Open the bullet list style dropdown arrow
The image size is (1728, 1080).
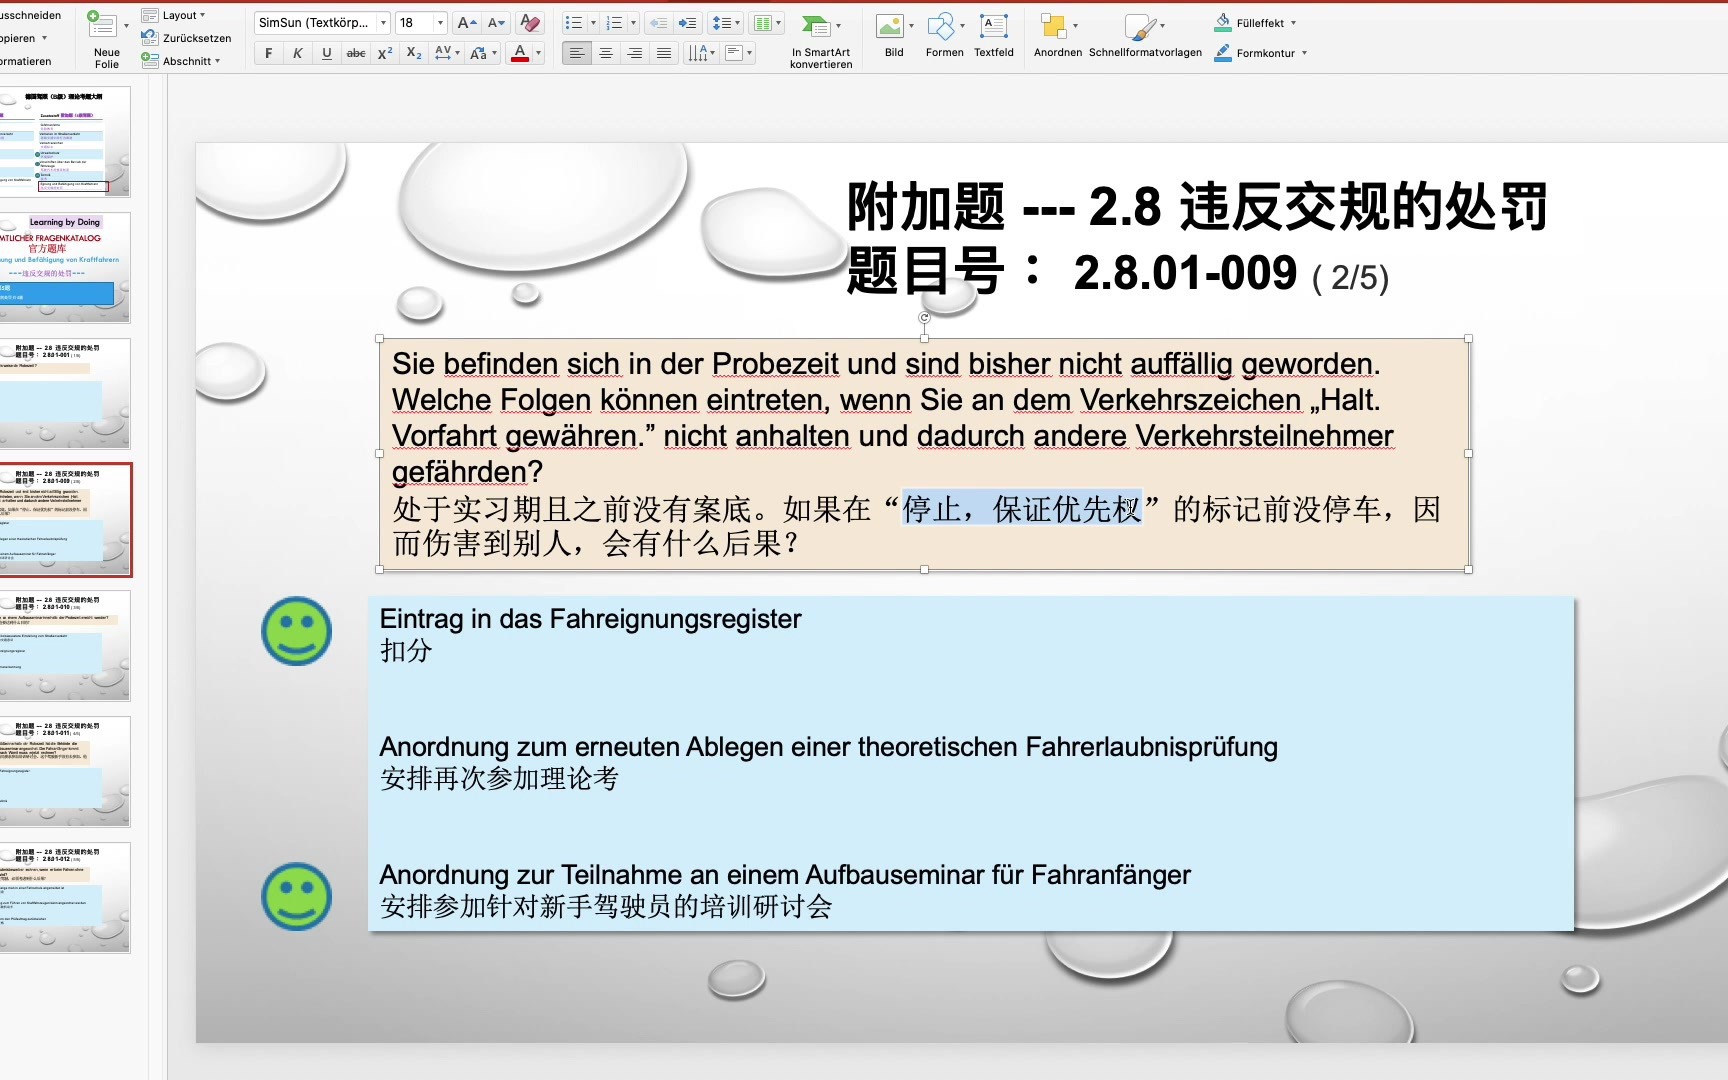click(593, 22)
